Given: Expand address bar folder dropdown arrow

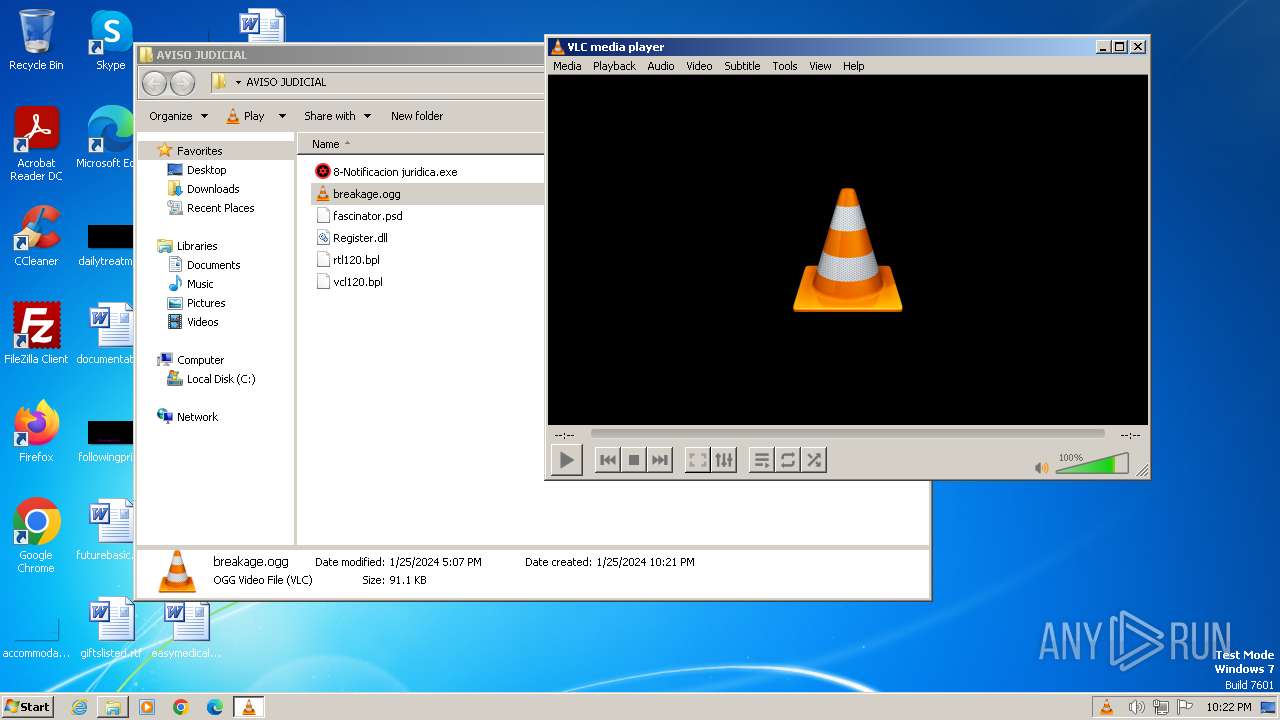Looking at the screenshot, I should point(238,82).
